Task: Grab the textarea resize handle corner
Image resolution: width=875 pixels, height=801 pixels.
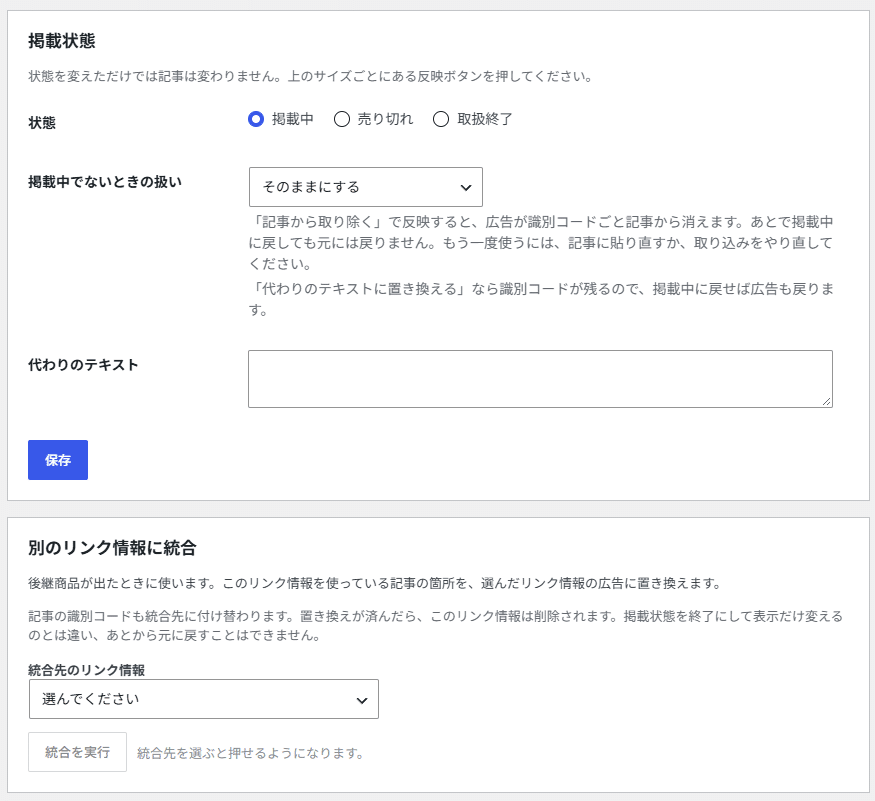Action: 826,401
